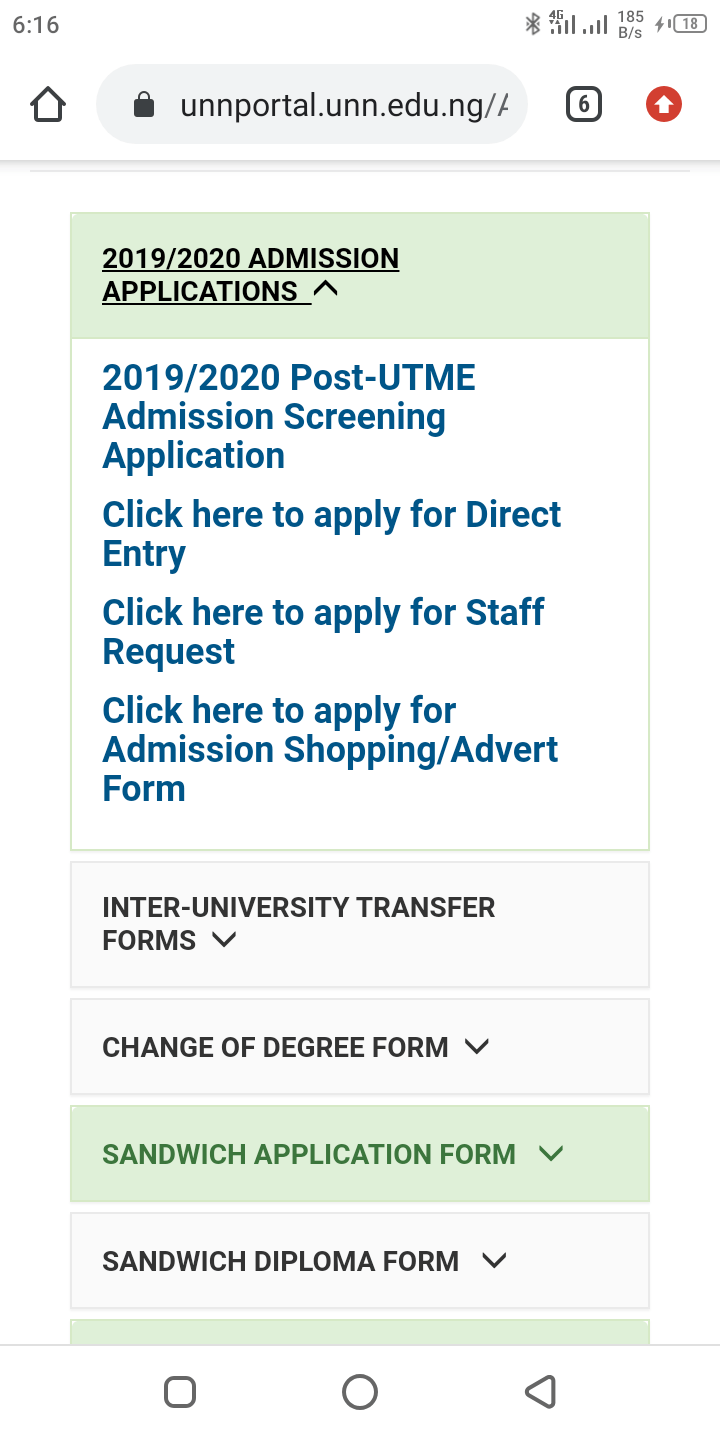This screenshot has width=720, height=1440.
Task: Tap the padlock site security icon
Action: 144,105
